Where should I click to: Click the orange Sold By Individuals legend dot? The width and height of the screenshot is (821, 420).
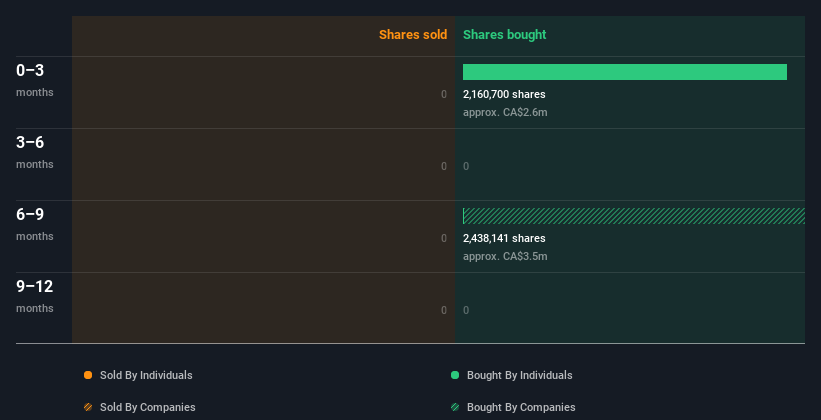88,375
